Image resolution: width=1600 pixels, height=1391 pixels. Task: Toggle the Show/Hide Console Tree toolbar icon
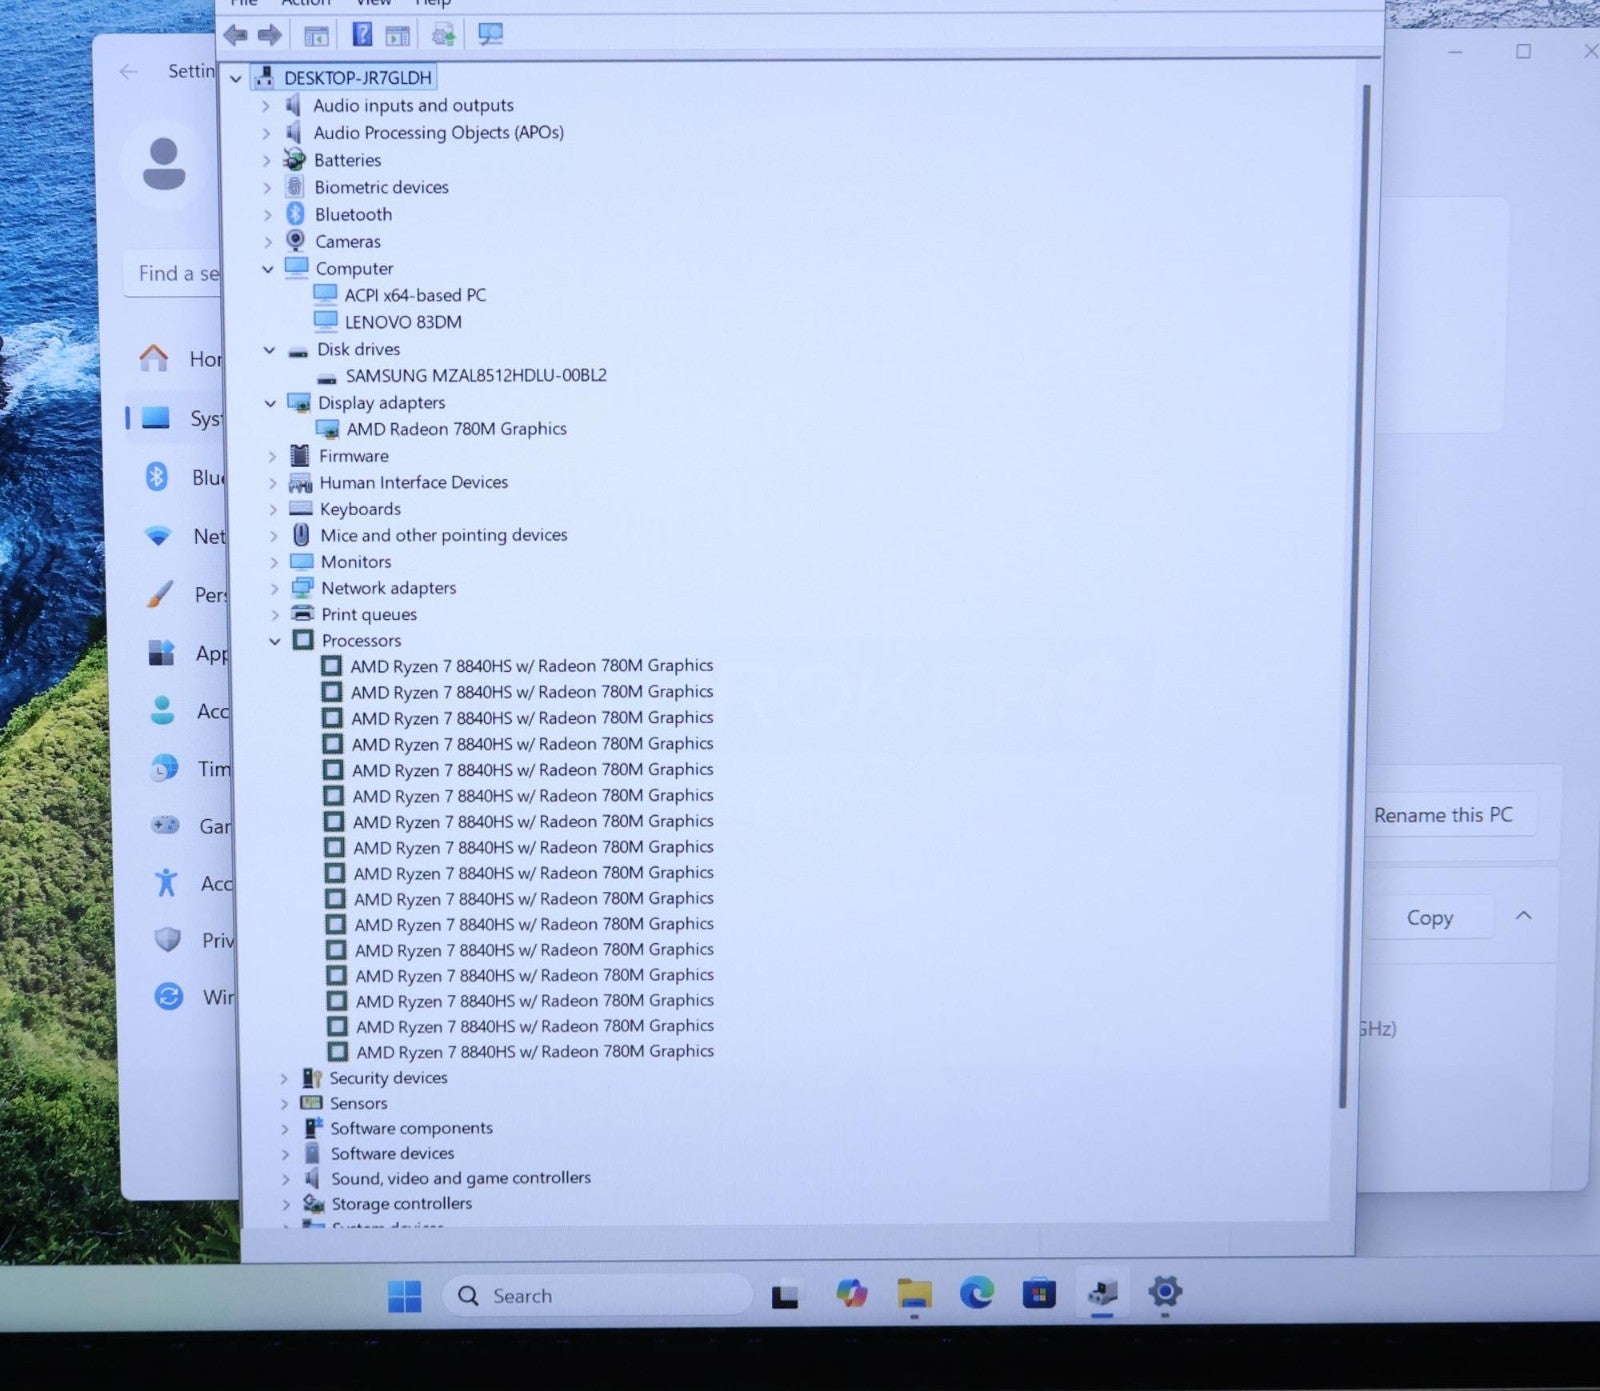click(x=316, y=37)
